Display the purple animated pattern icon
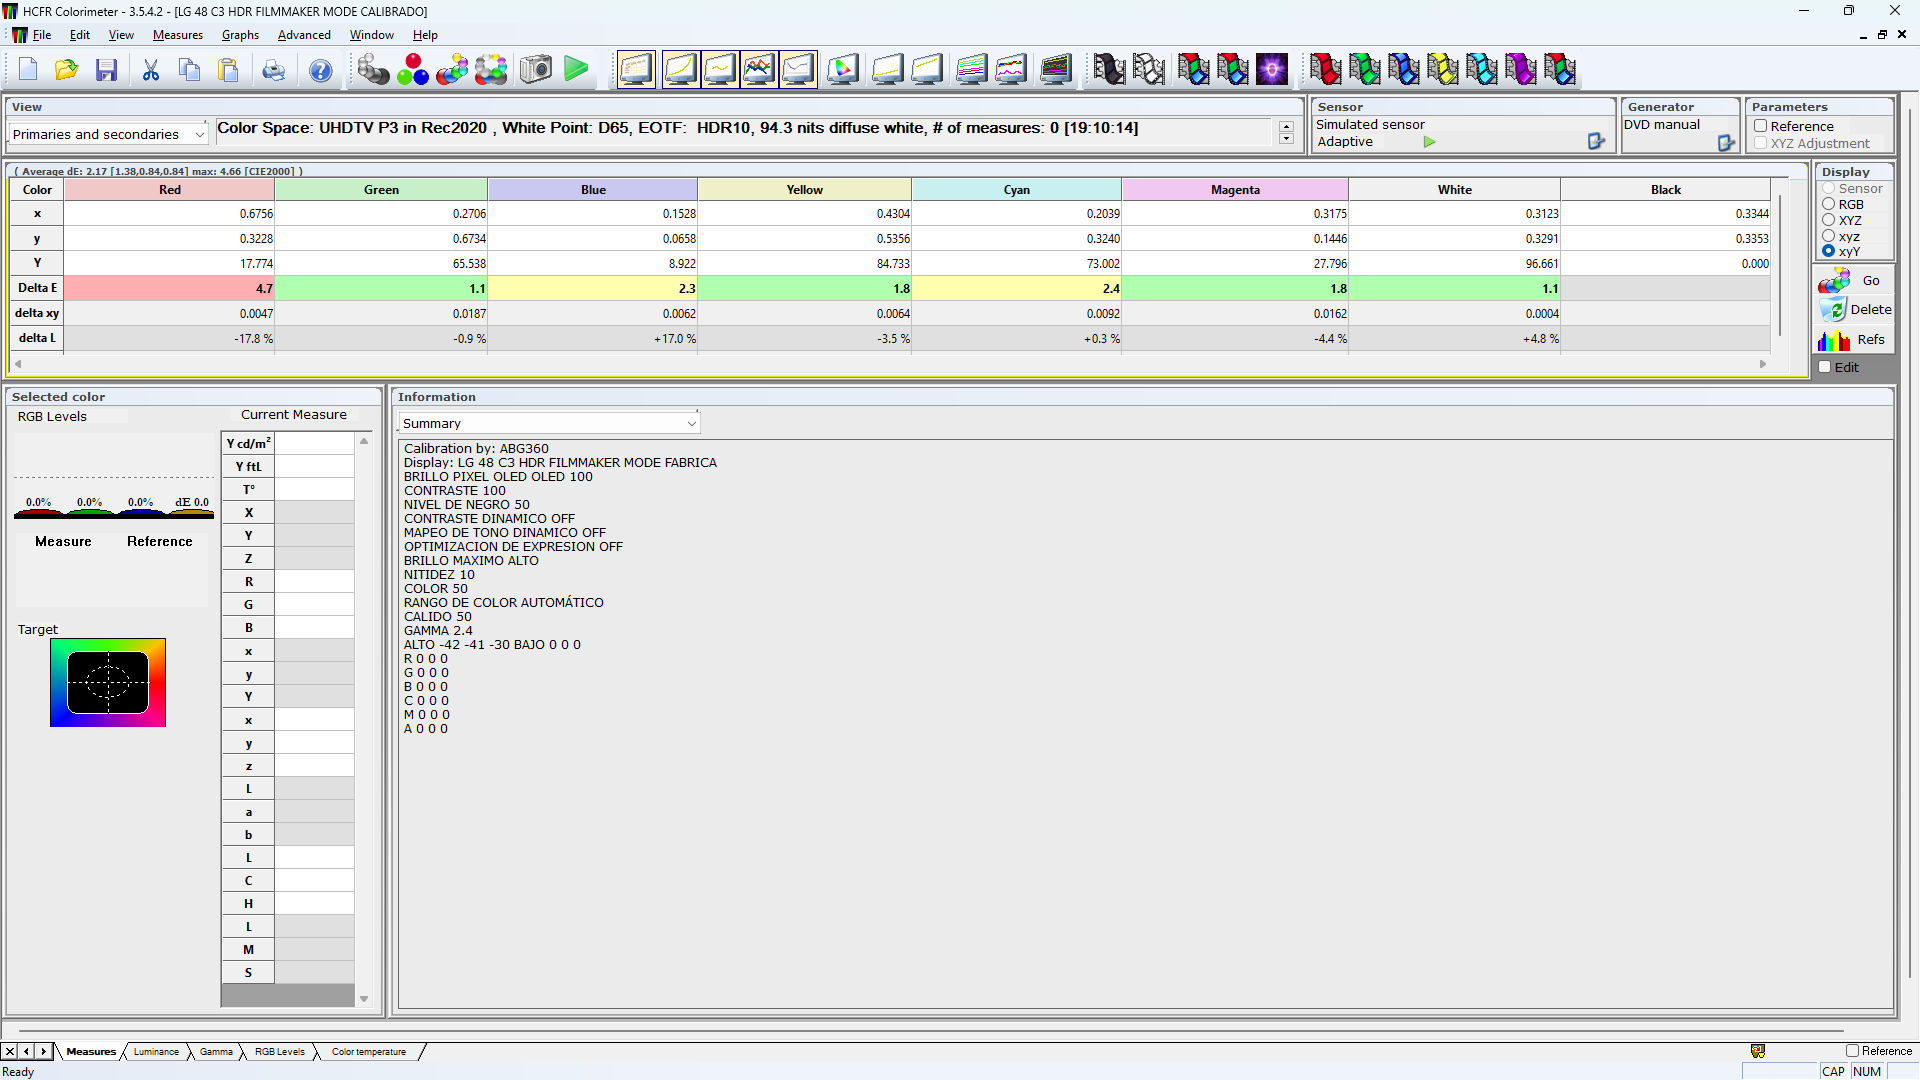The height and width of the screenshot is (1080, 1920). [1272, 69]
